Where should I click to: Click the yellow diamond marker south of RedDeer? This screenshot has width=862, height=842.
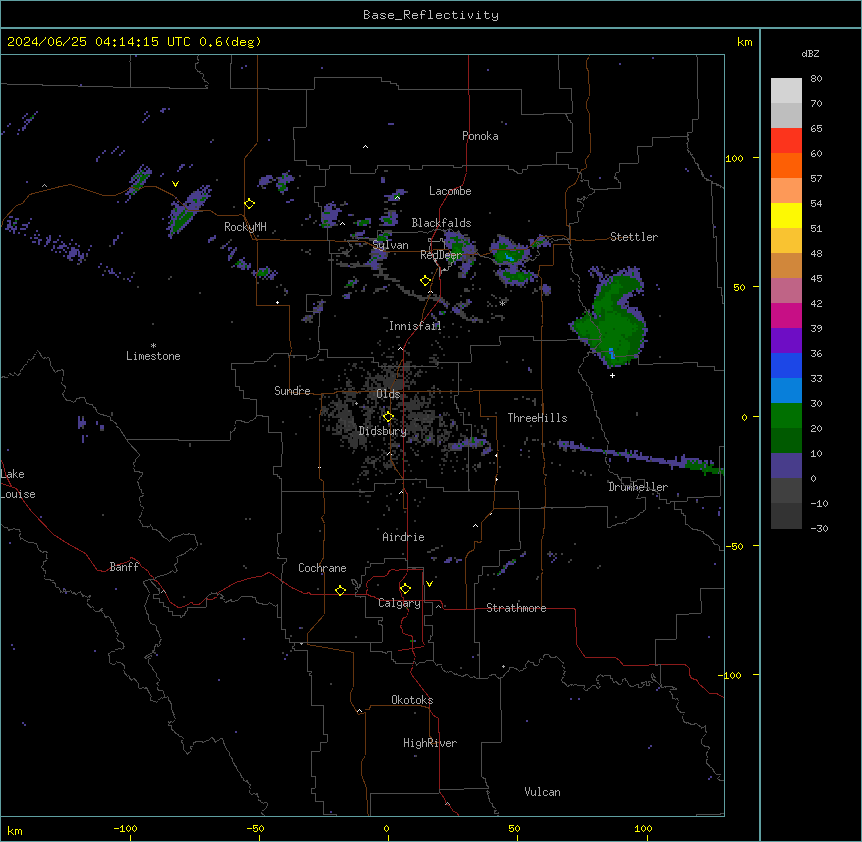pos(426,281)
